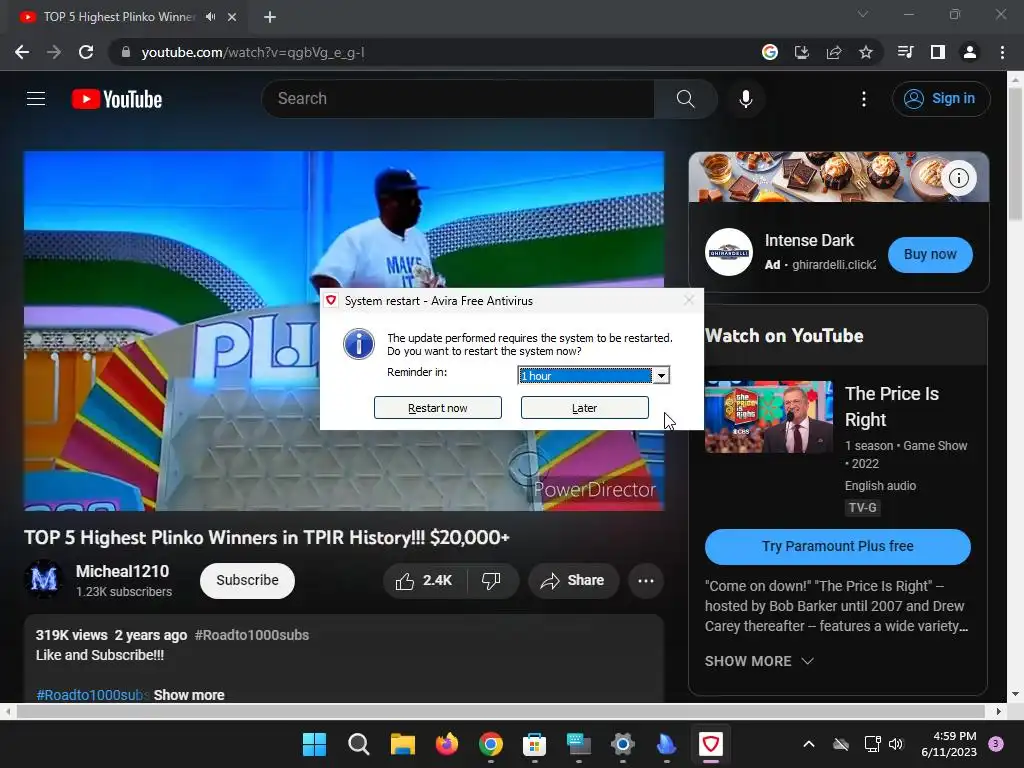Open the tab search chevron in Chrome
This screenshot has width=1024, height=768.
click(863, 14)
